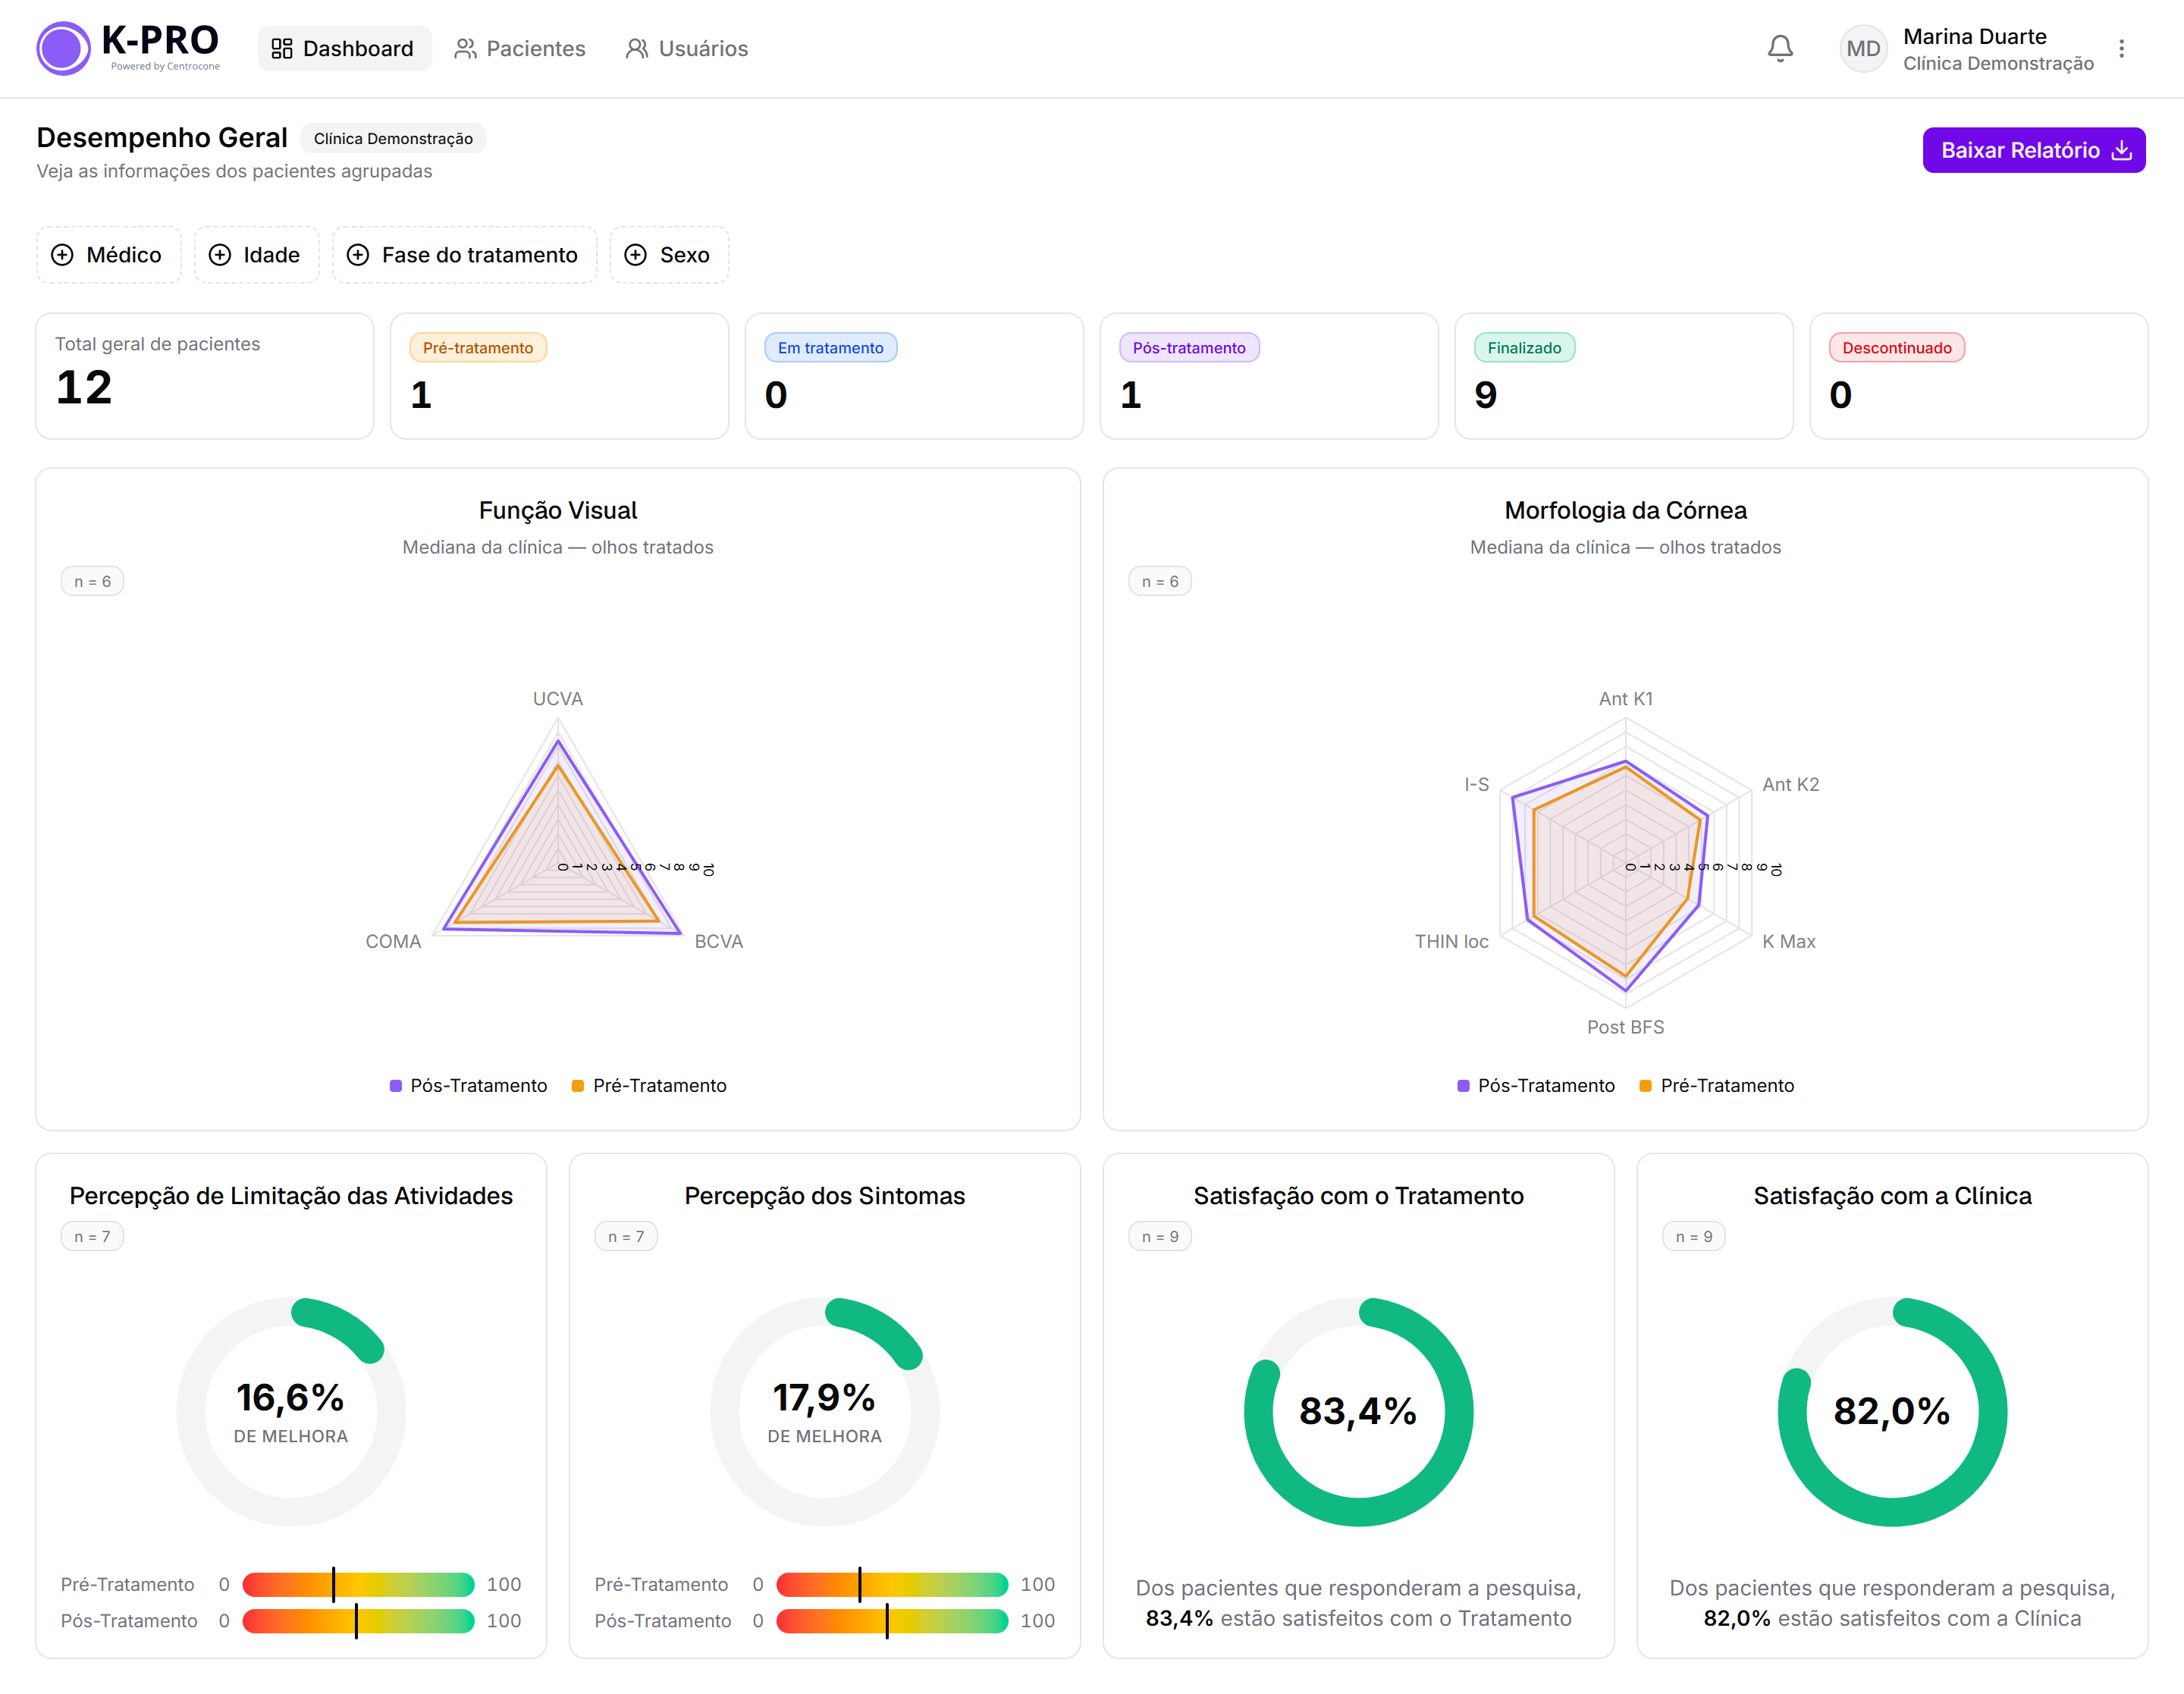Click Pré-Tratamento bar in Limitação das Atividades
Viewport: 2184px width, 1694px height.
point(358,1584)
